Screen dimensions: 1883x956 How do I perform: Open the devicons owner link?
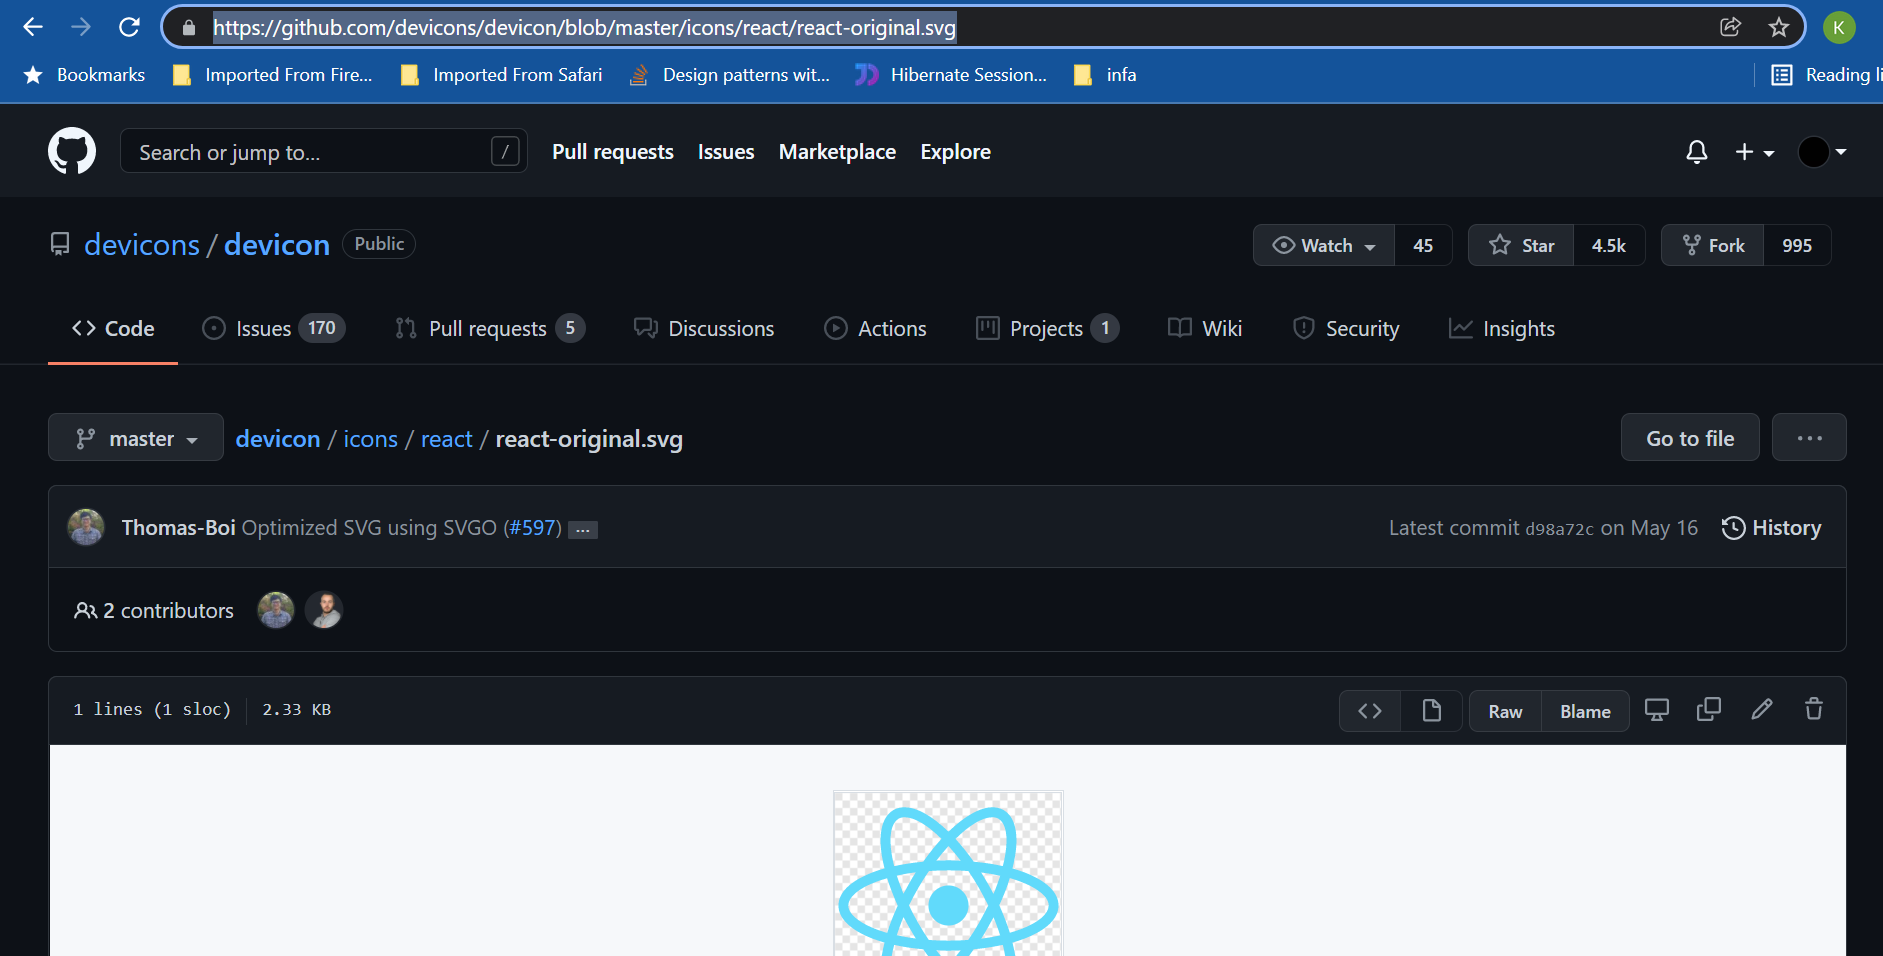142,245
